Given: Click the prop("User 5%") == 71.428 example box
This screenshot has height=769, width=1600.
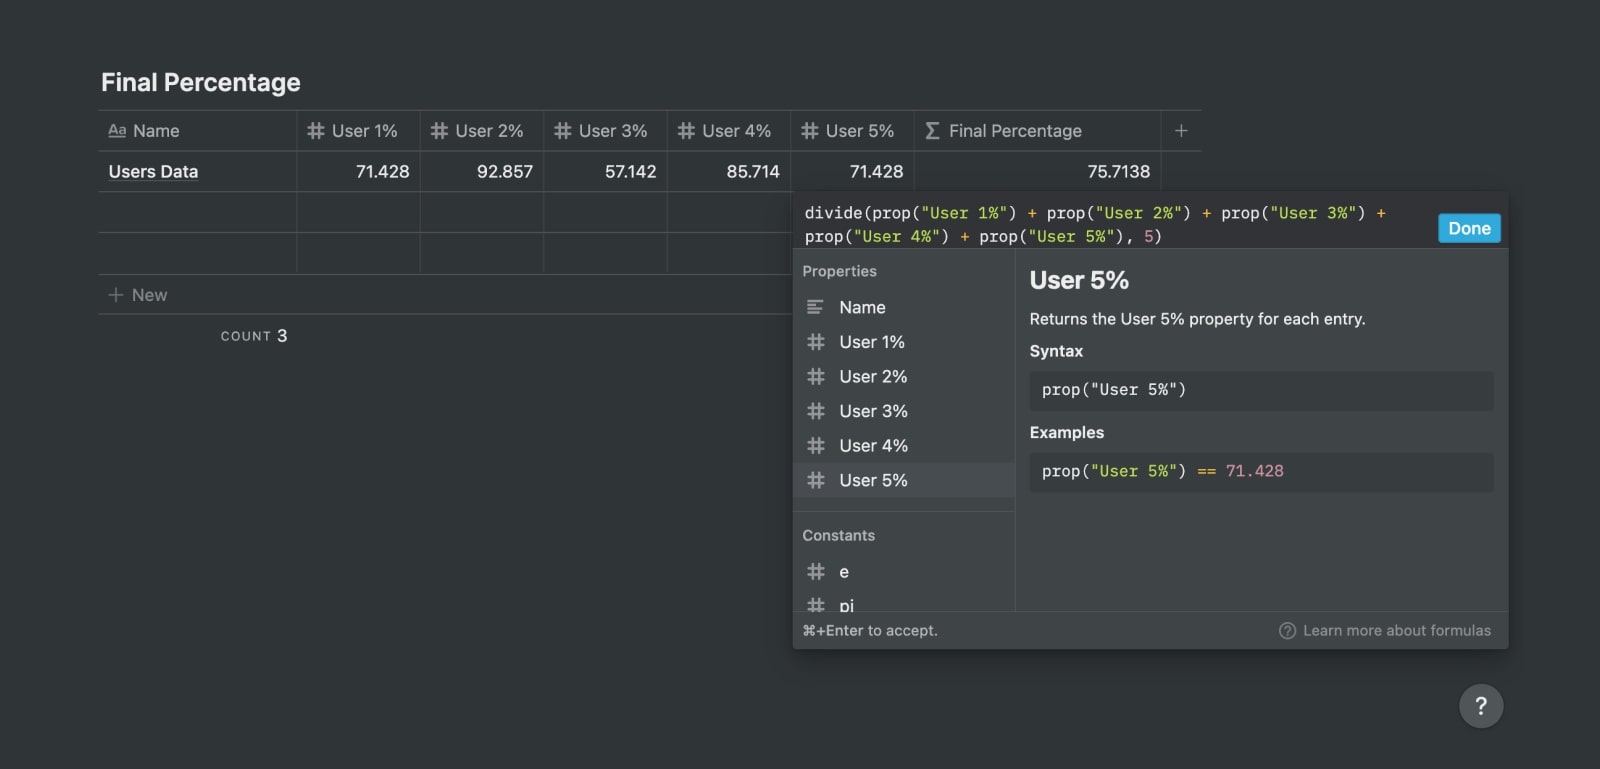Looking at the screenshot, I should pyautogui.click(x=1261, y=472).
